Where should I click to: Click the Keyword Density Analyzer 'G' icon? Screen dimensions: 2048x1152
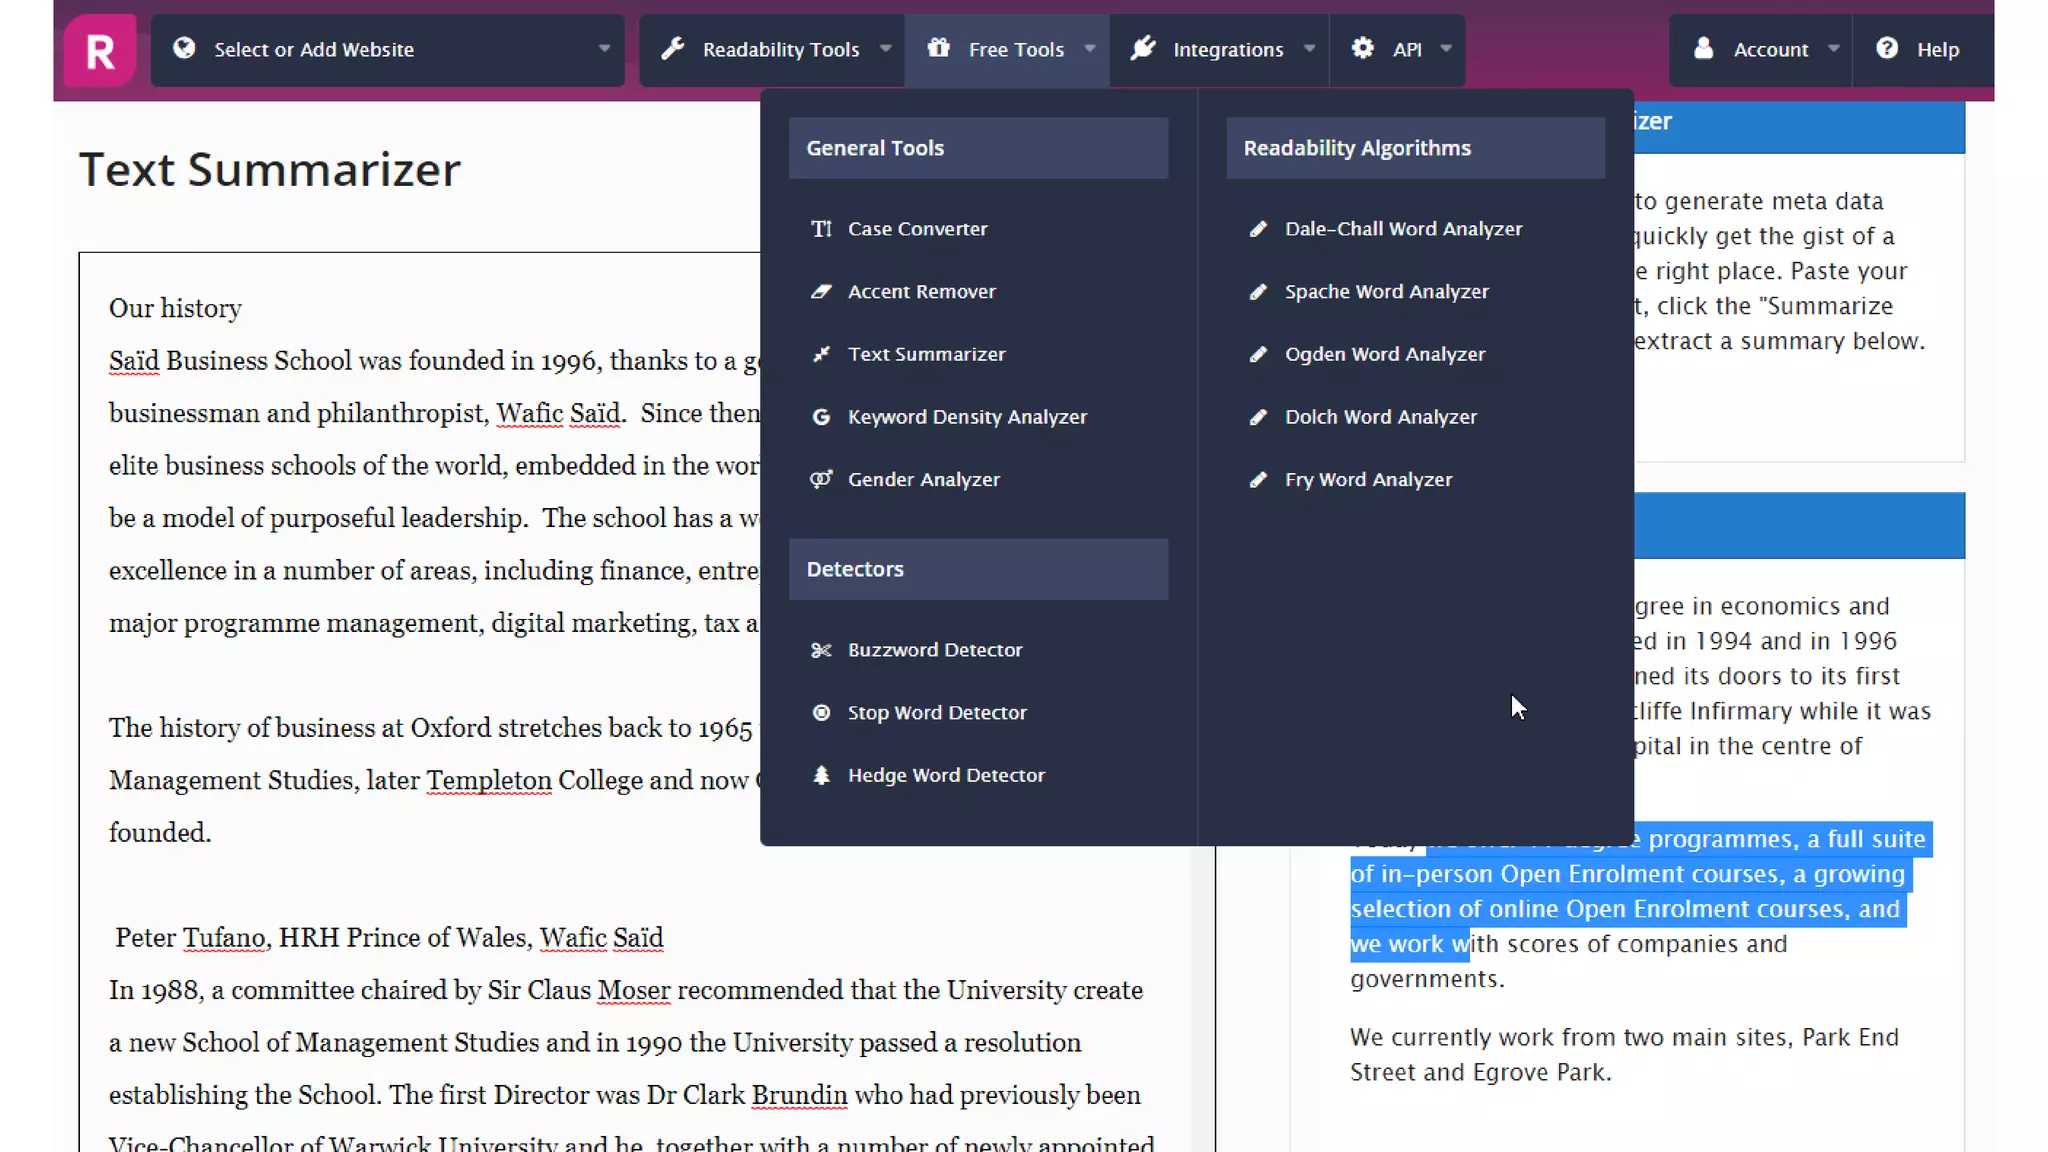tap(821, 417)
